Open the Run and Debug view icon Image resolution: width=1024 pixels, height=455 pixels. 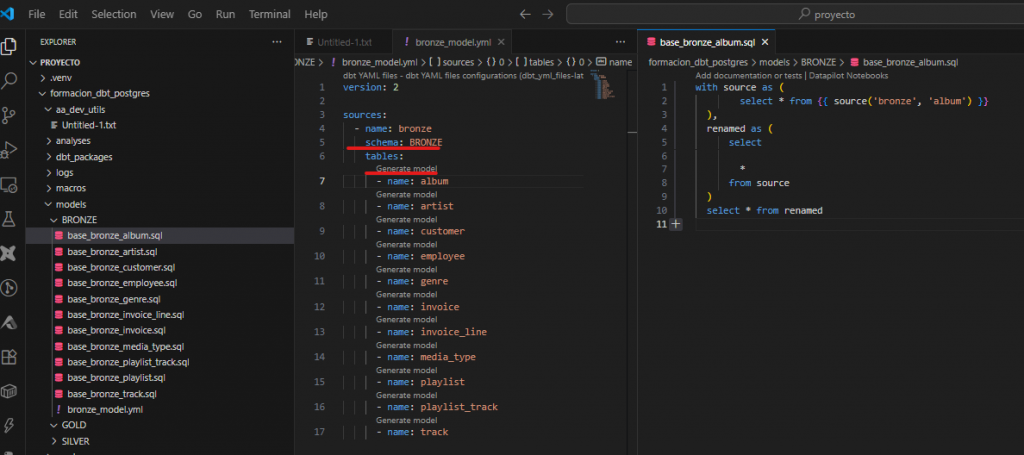pyautogui.click(x=10, y=150)
